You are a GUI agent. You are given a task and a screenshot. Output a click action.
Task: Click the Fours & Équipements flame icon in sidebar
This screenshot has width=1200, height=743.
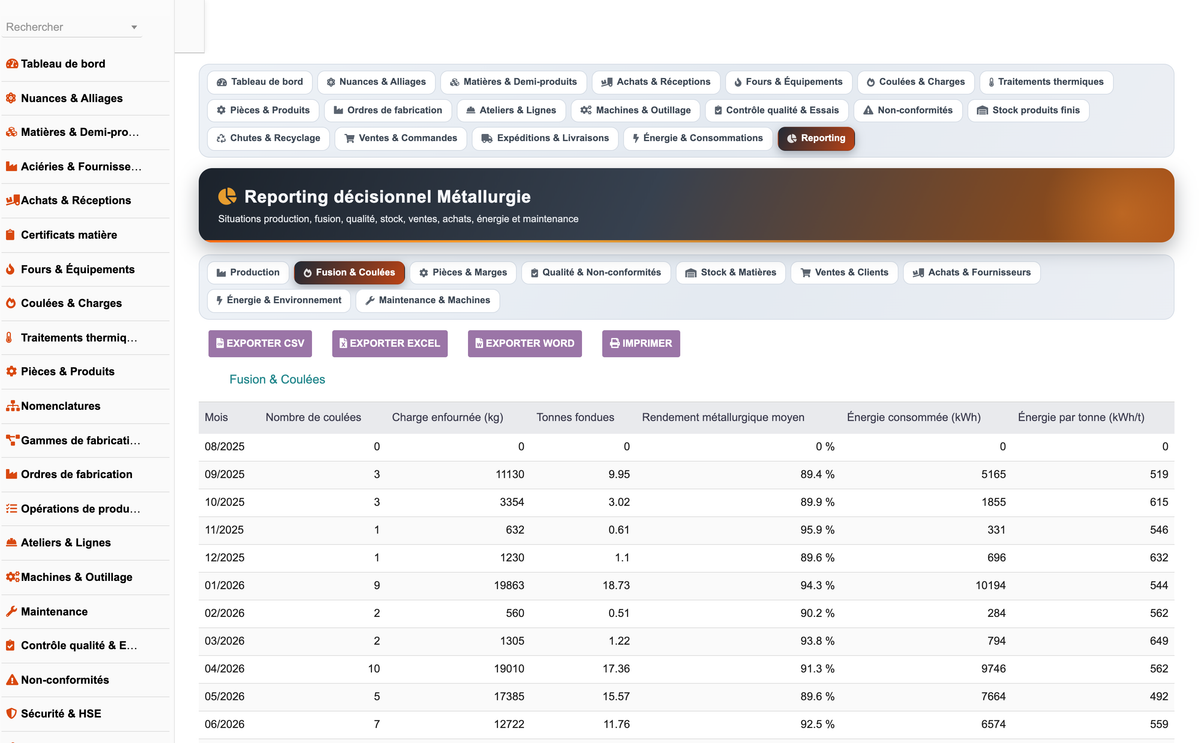click(x=11, y=269)
